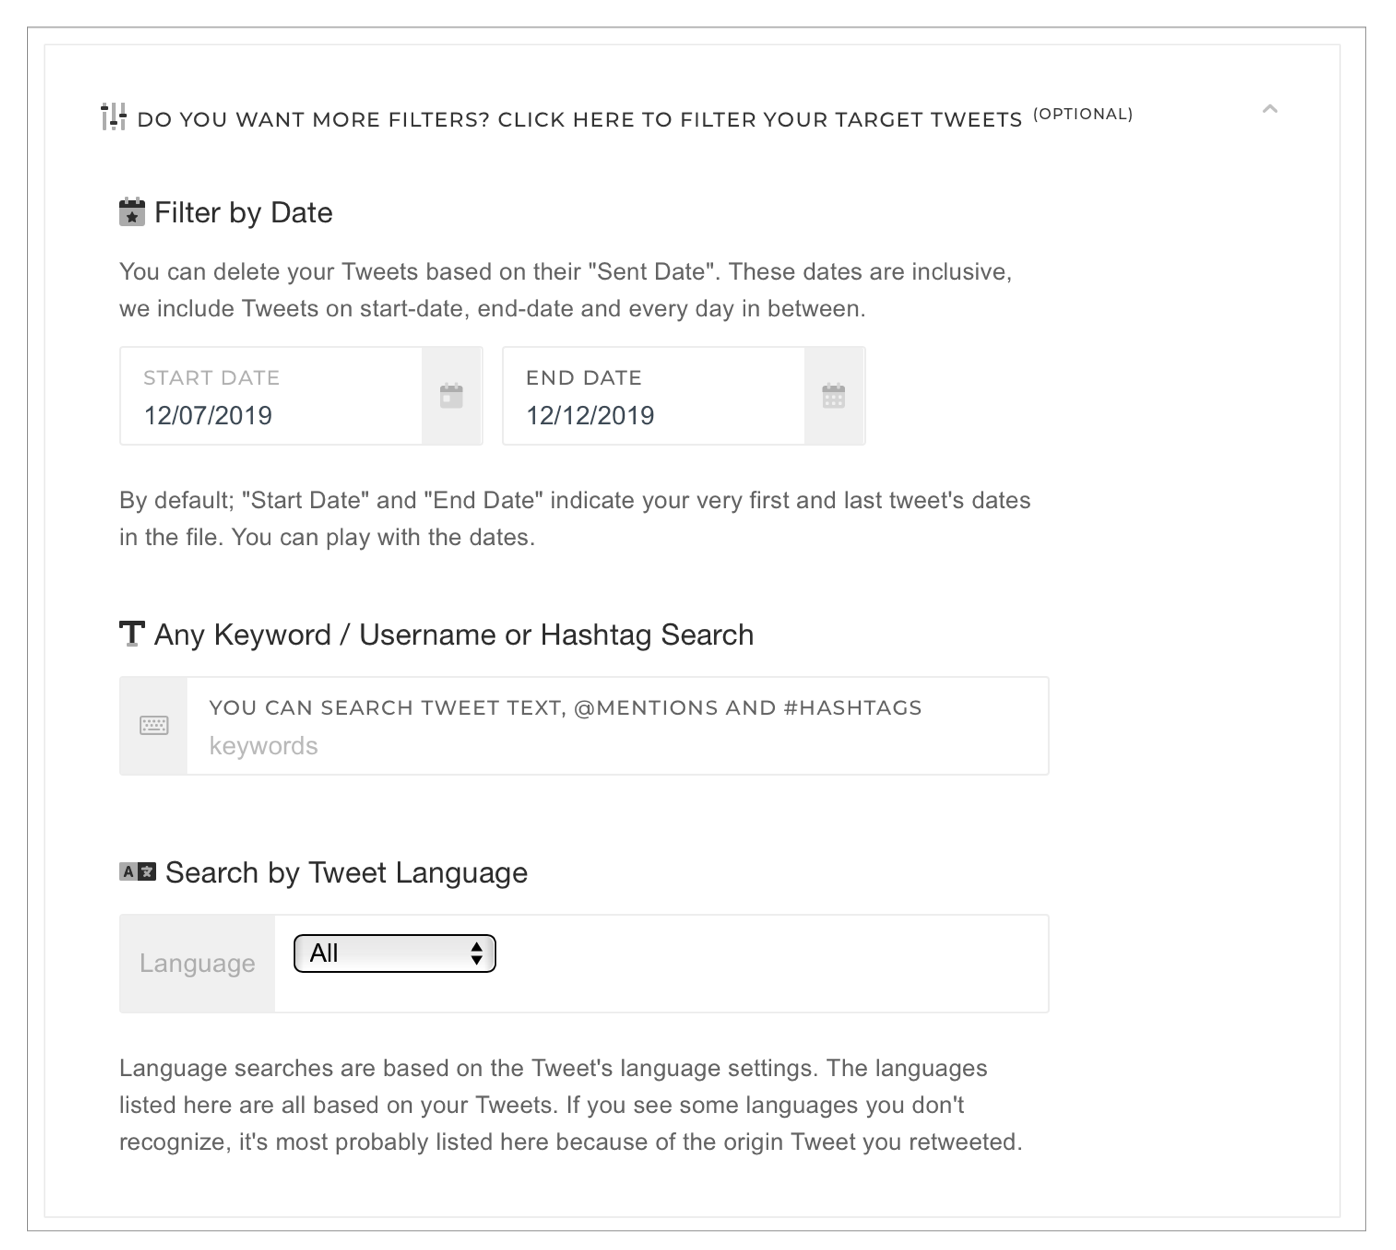1396x1250 pixels.
Task: Open the Language dropdown showing All
Action: pos(395,953)
